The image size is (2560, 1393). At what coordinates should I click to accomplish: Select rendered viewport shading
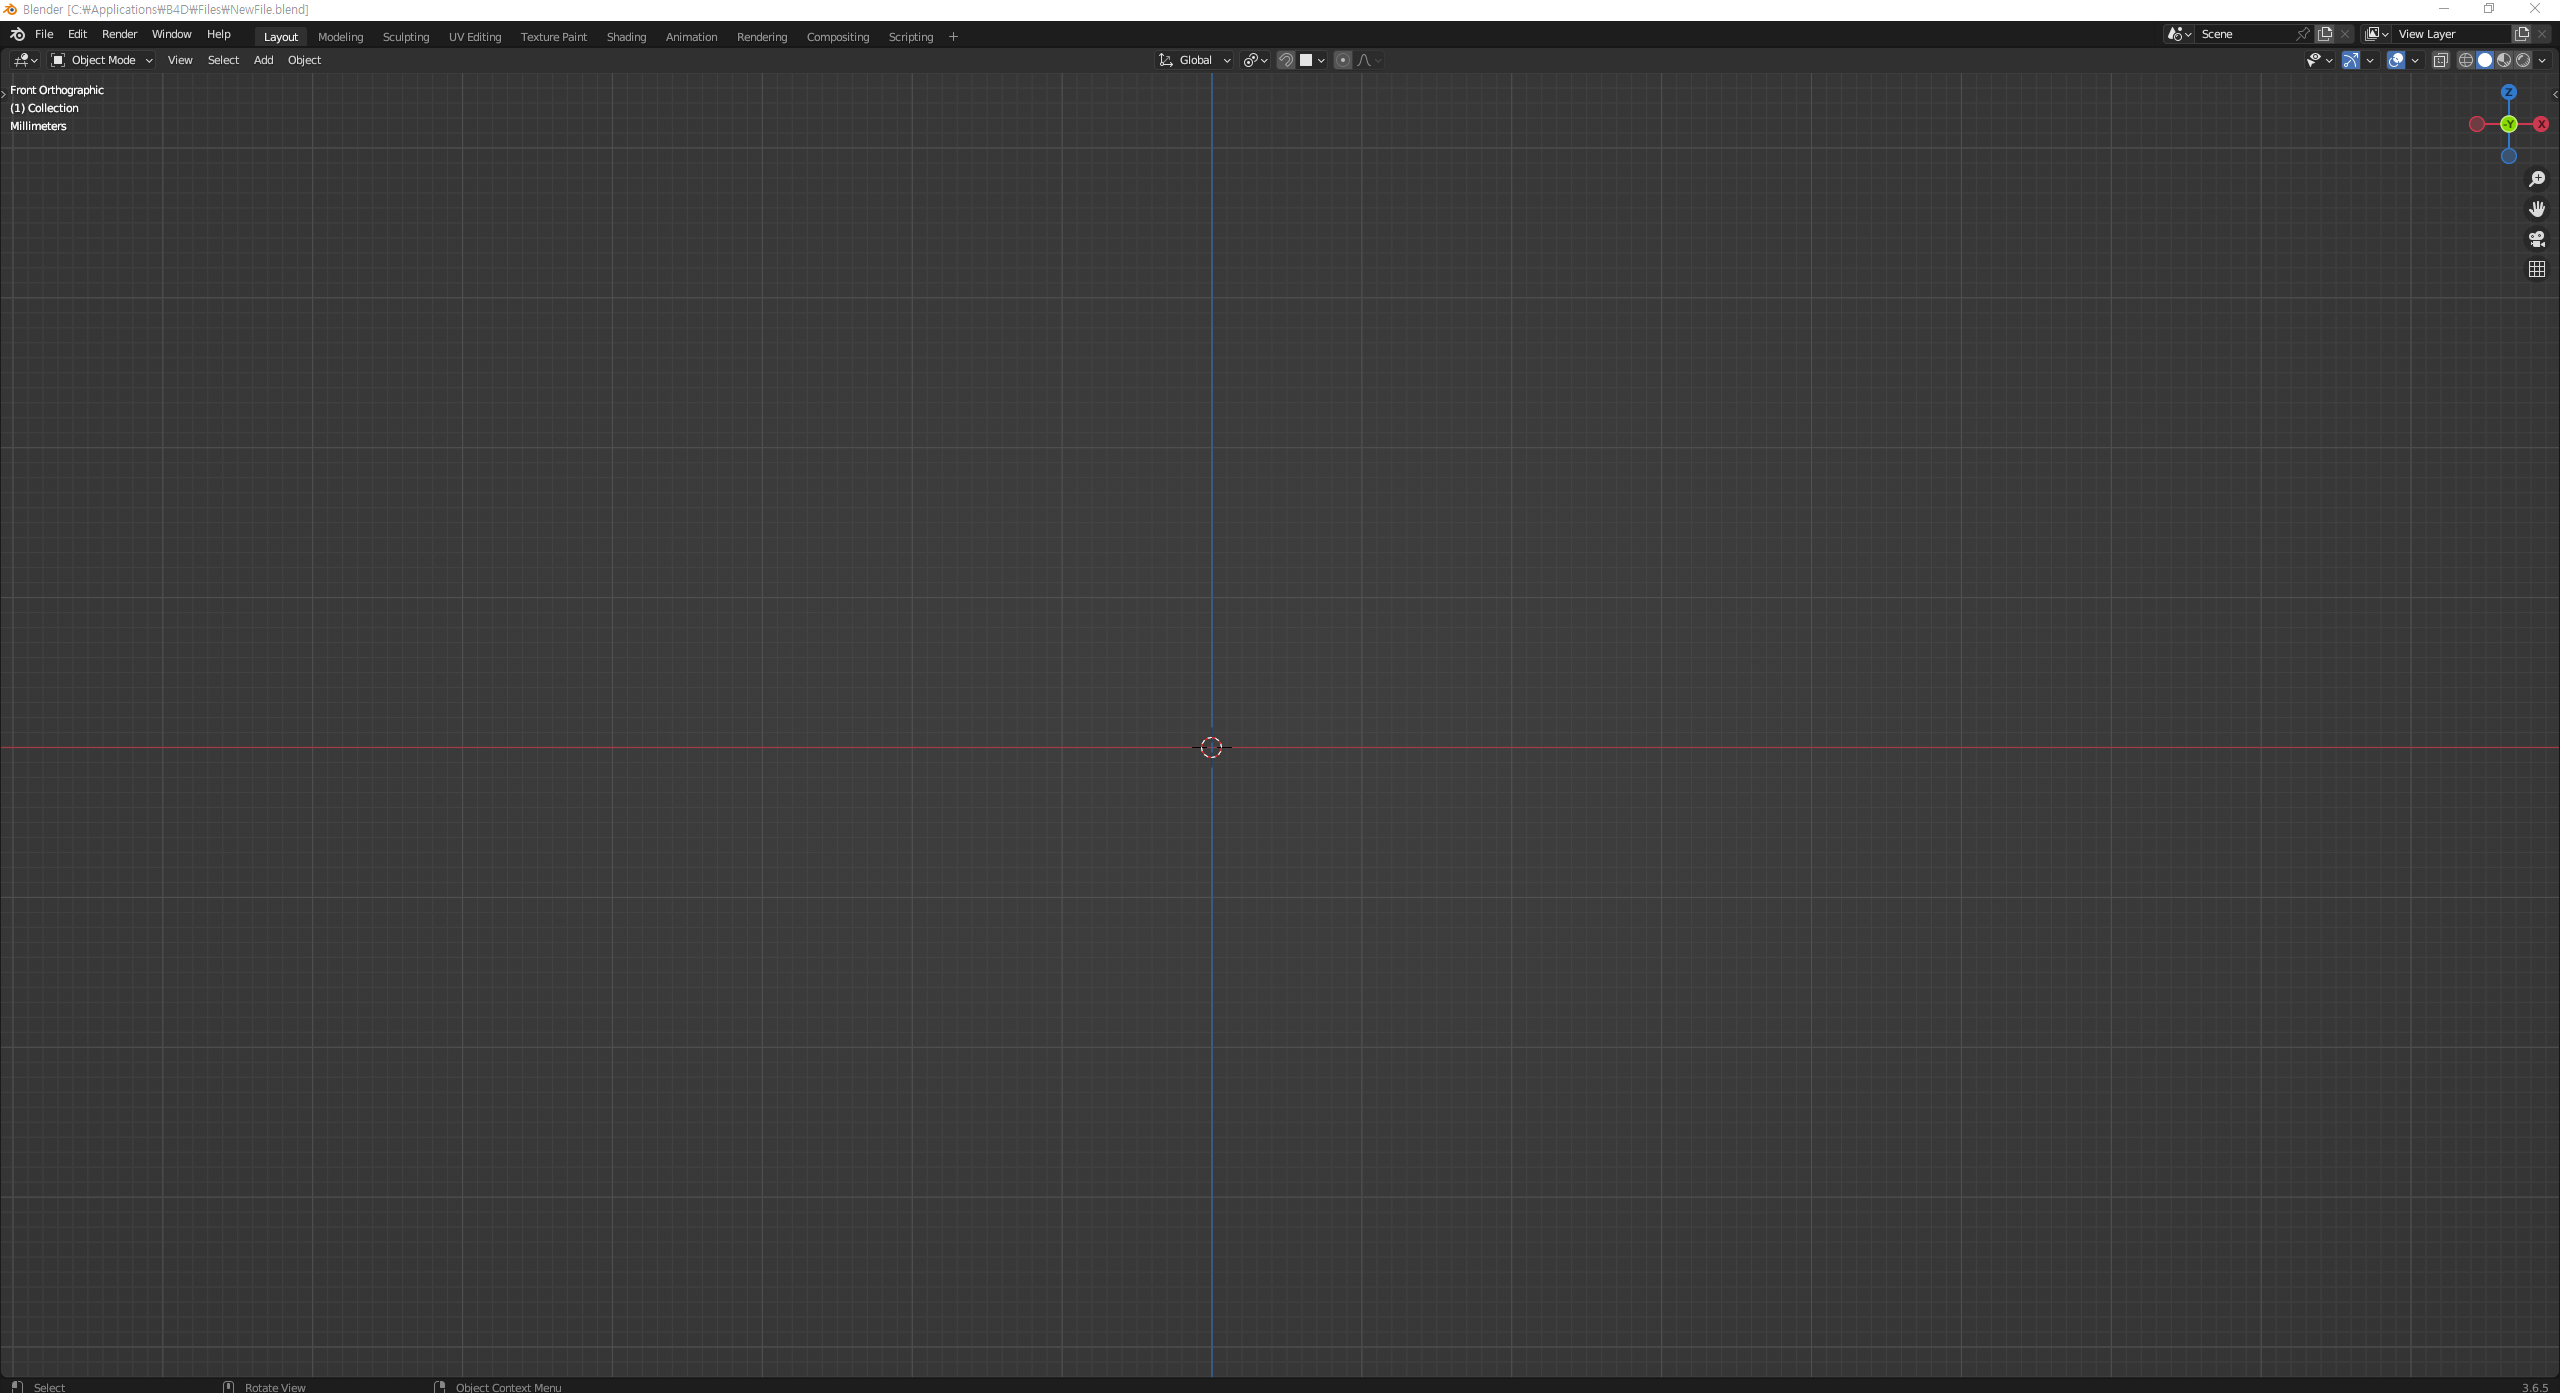[2523, 60]
